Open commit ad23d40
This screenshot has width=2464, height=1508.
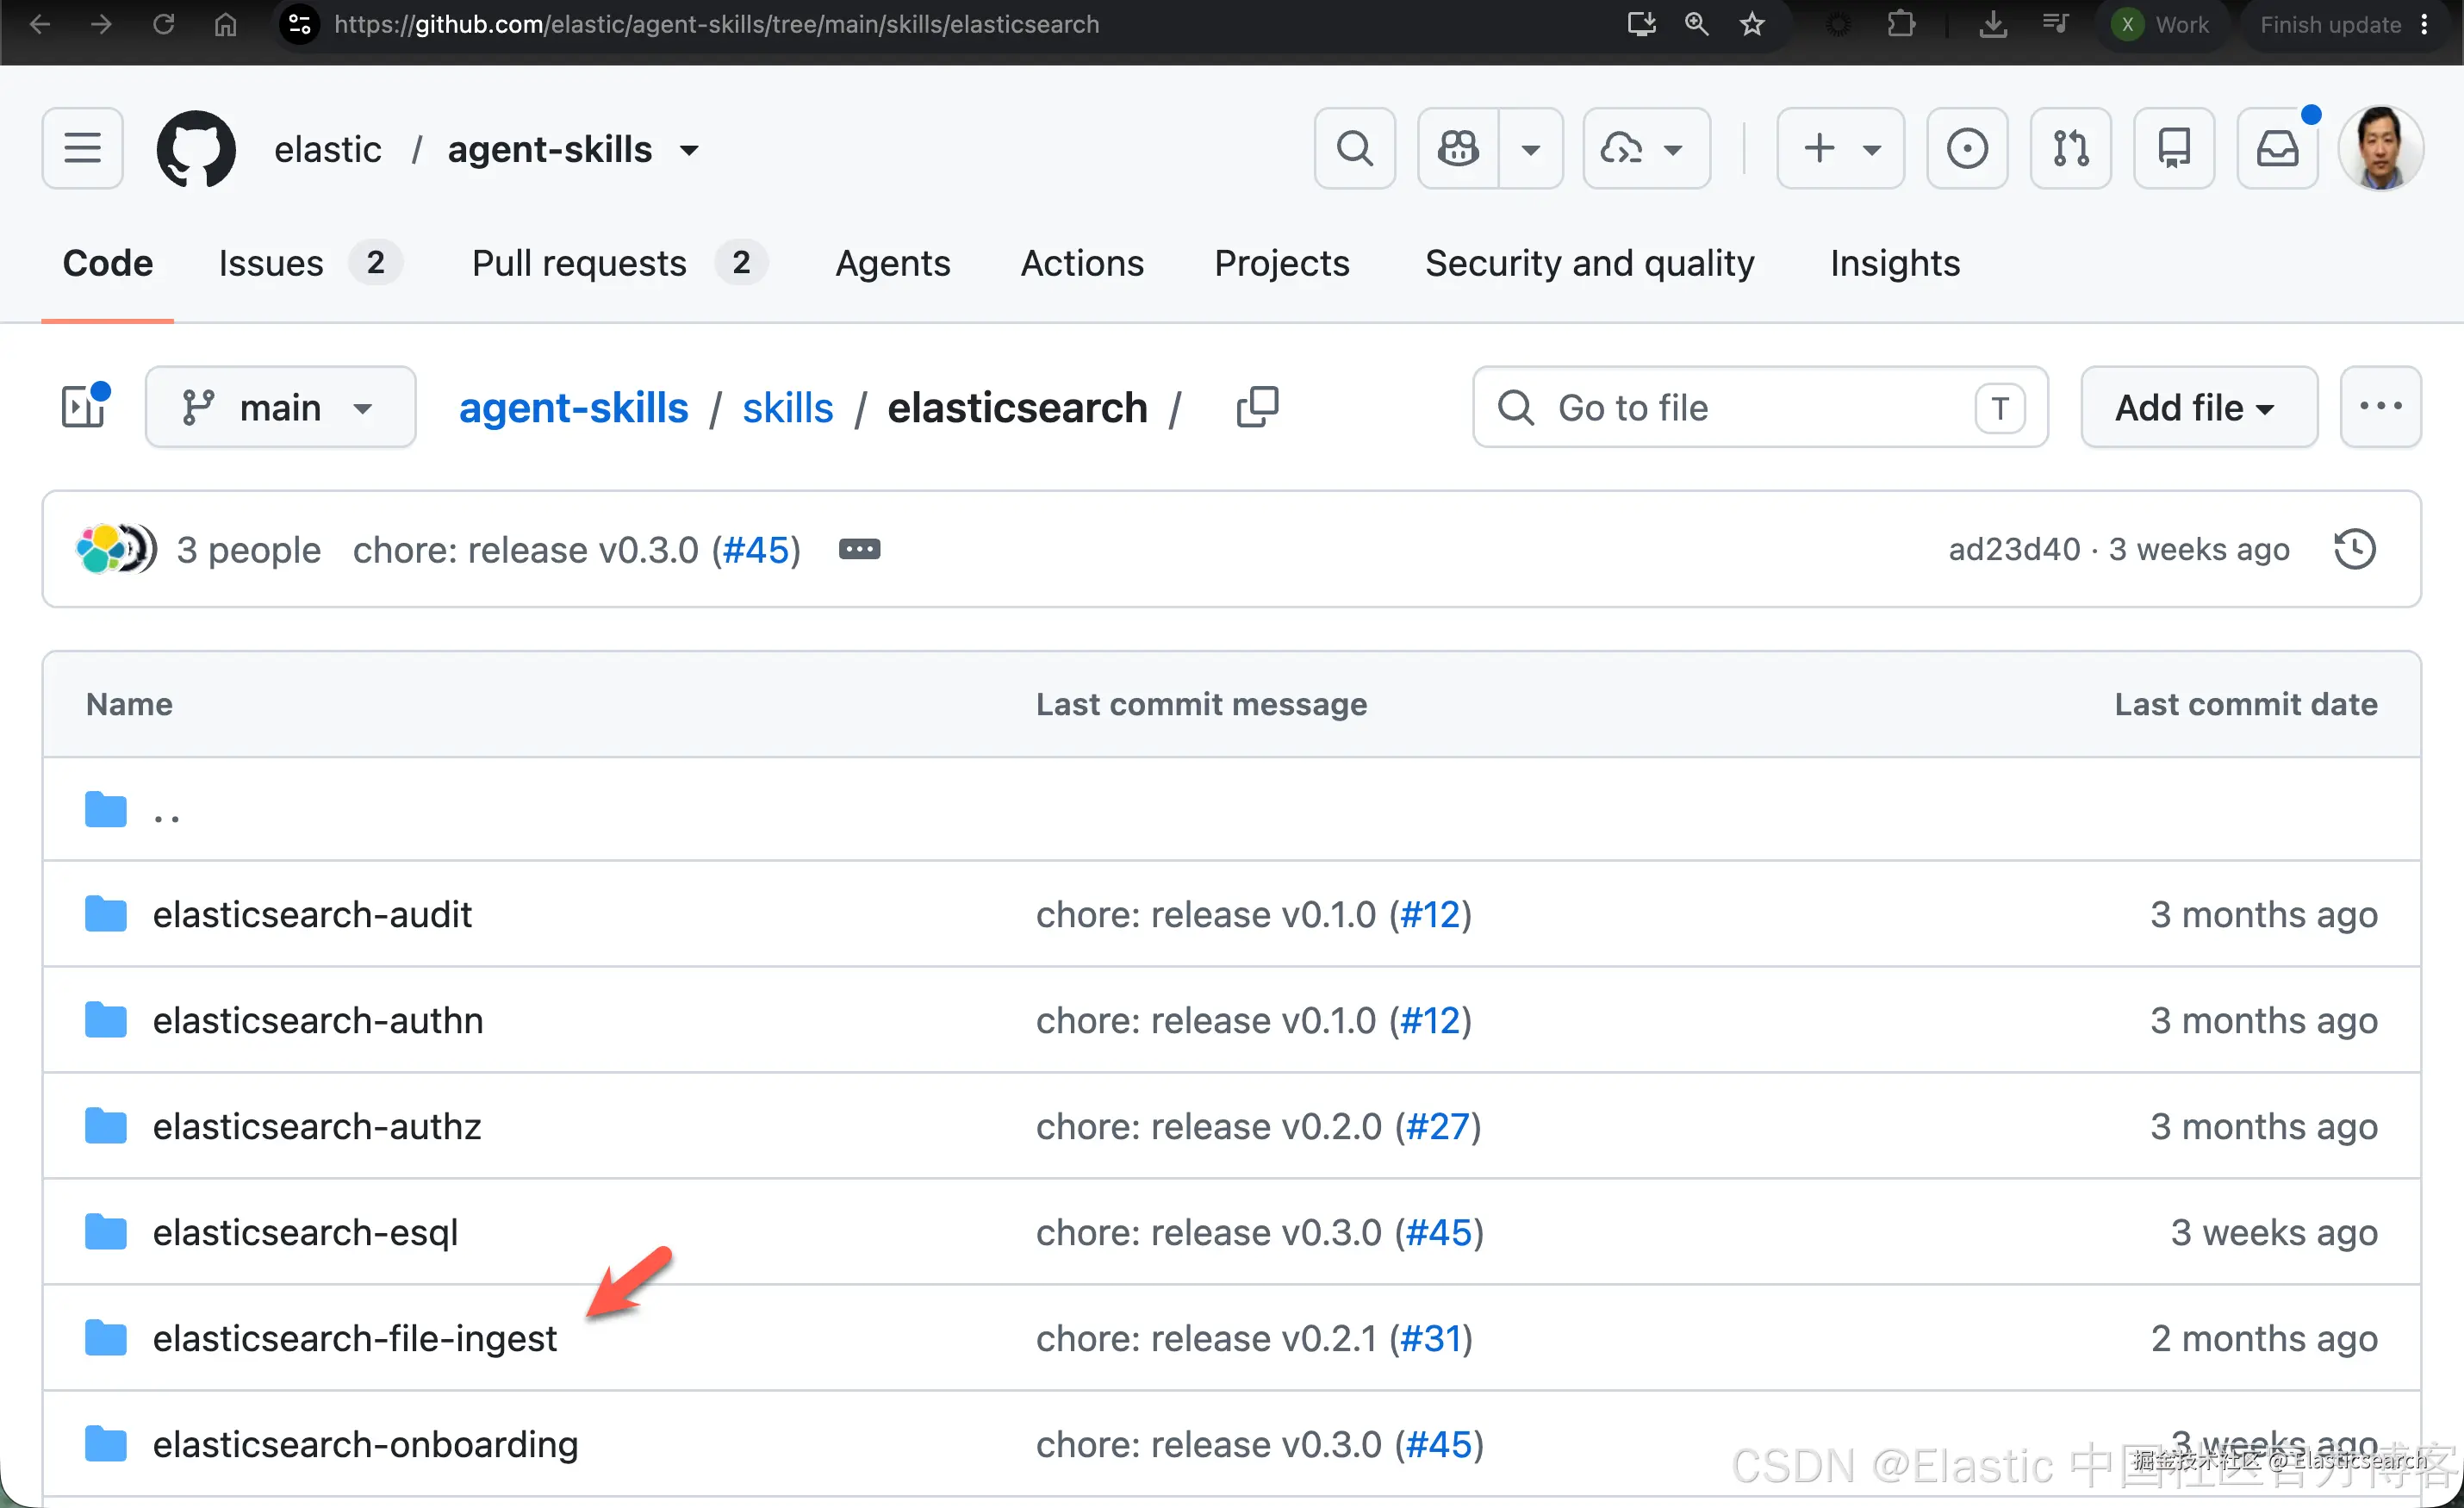[2014, 549]
